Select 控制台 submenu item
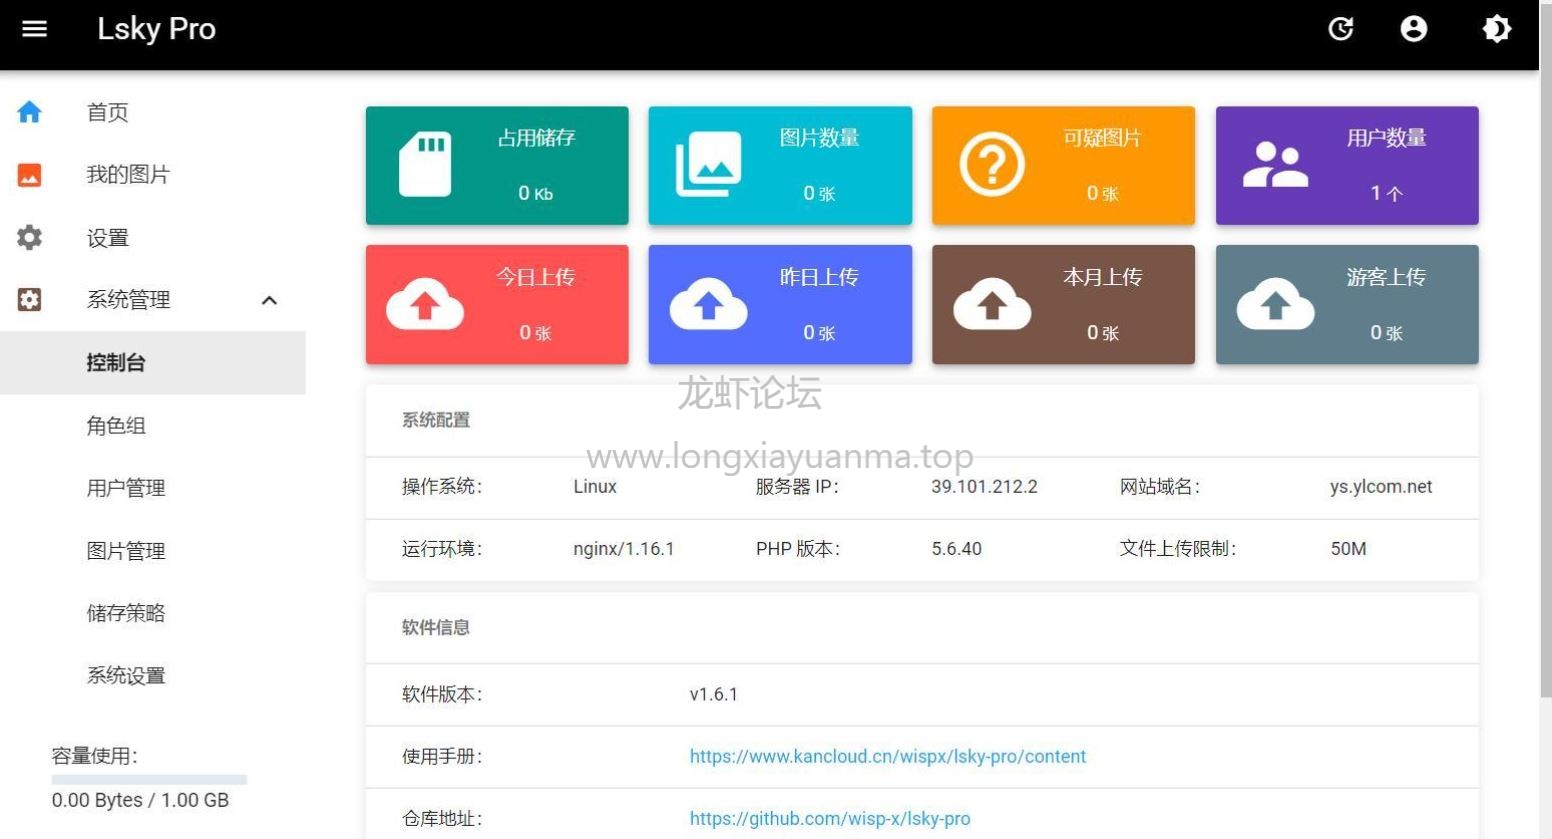 click(x=152, y=363)
